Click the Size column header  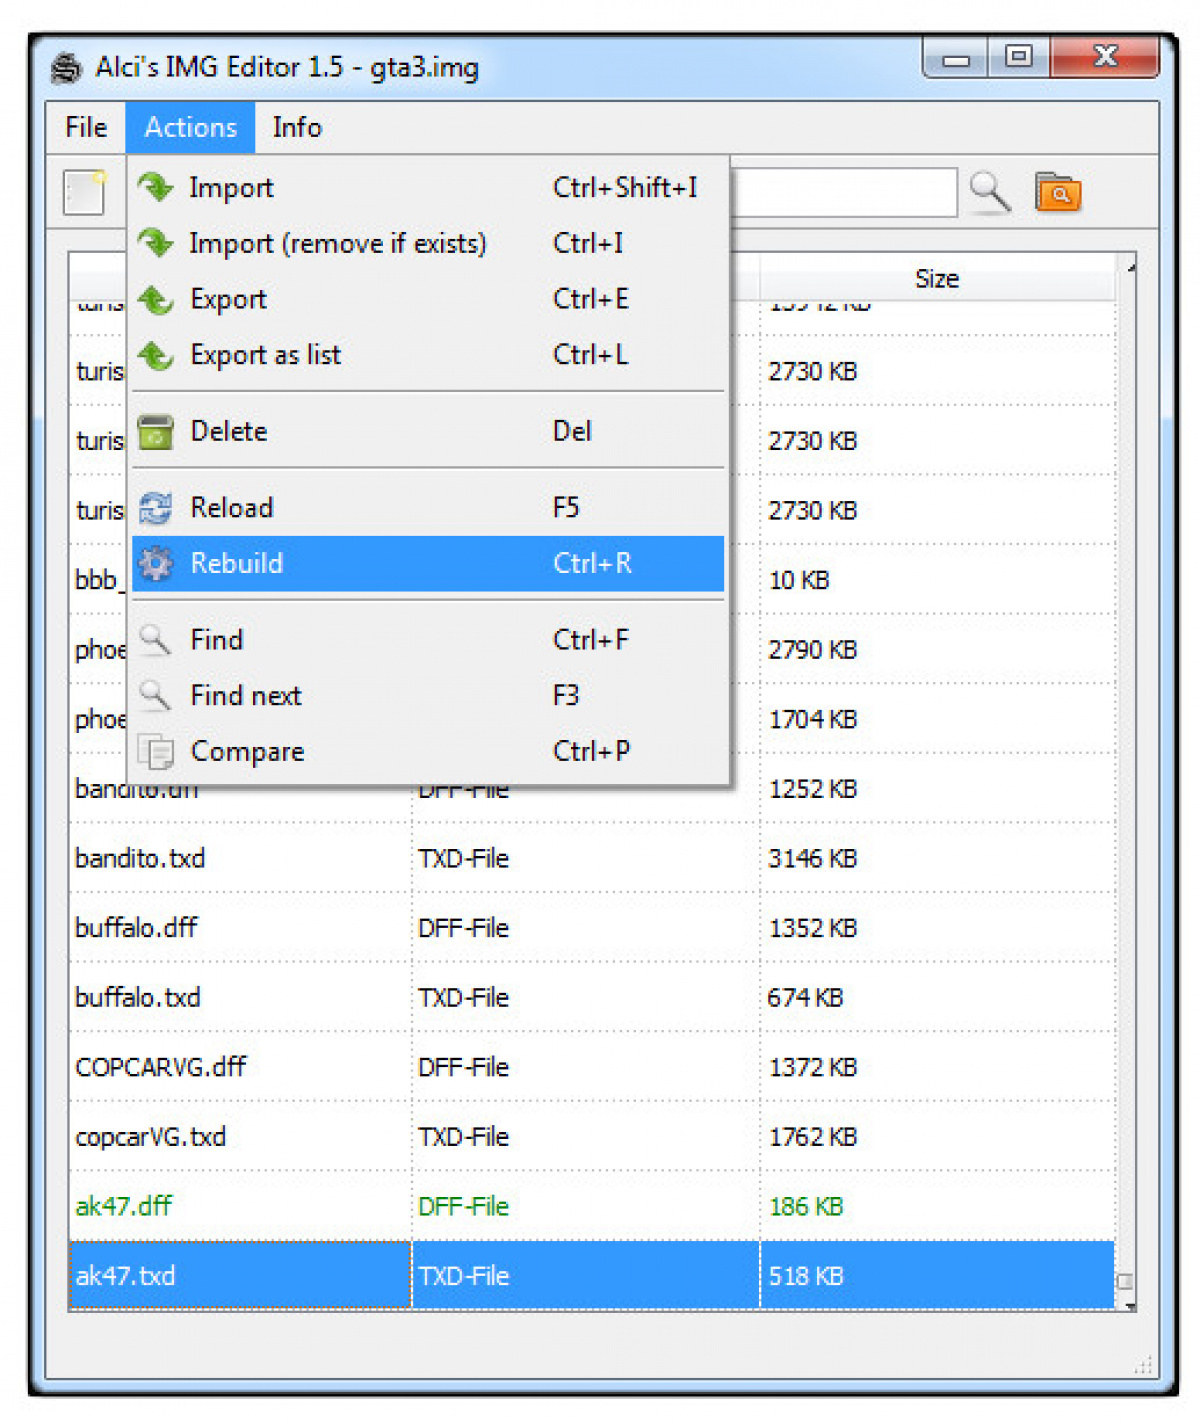point(937,279)
